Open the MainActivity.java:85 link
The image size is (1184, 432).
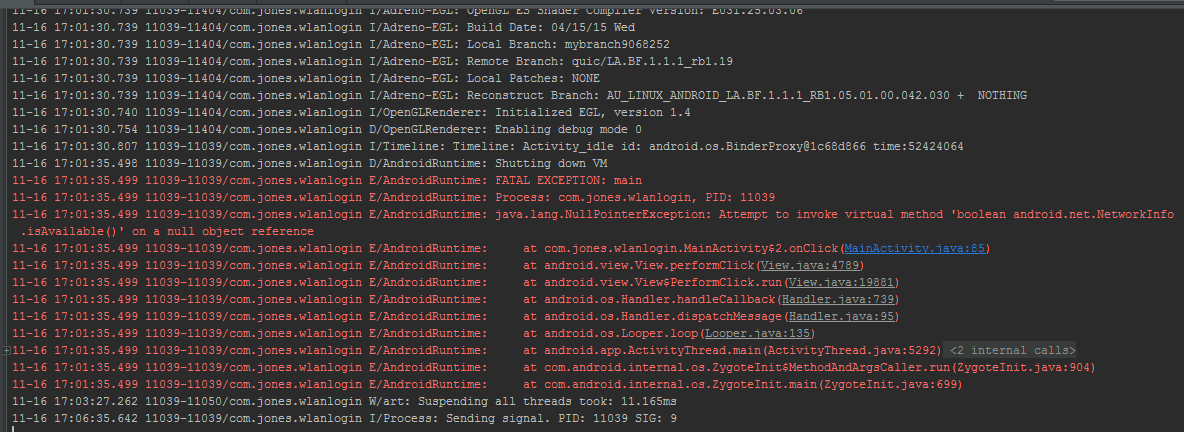click(x=914, y=248)
